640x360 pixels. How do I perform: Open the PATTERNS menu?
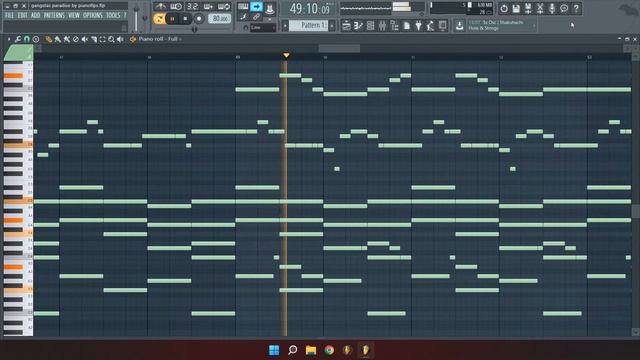[54, 16]
